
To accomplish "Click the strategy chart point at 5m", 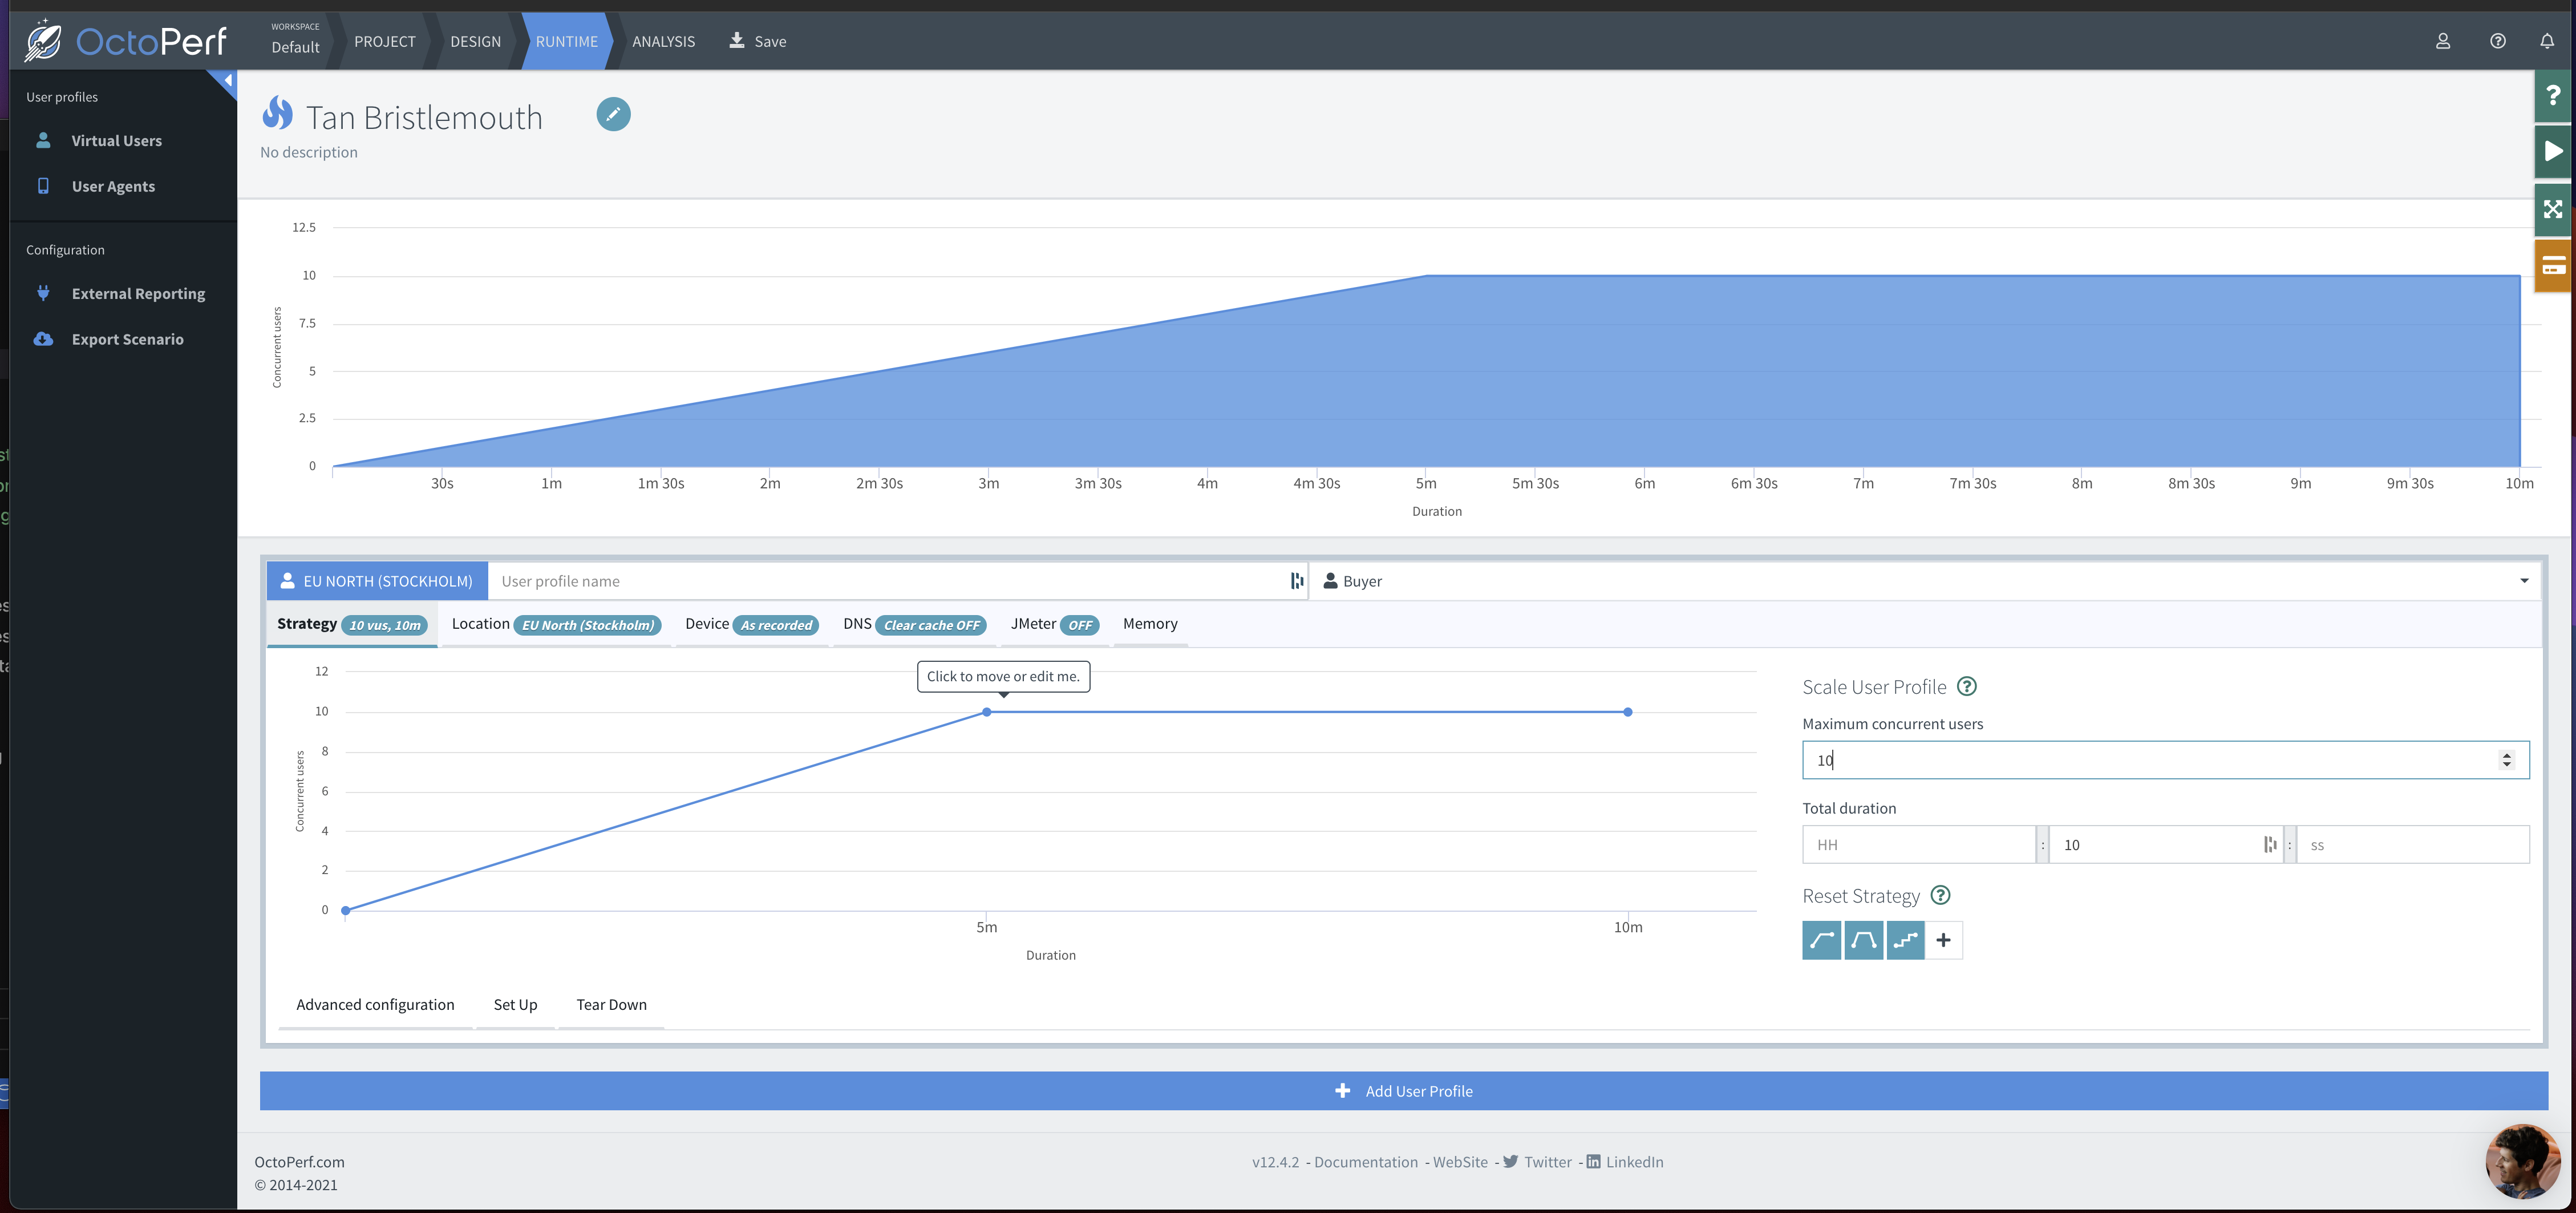I will [986, 712].
